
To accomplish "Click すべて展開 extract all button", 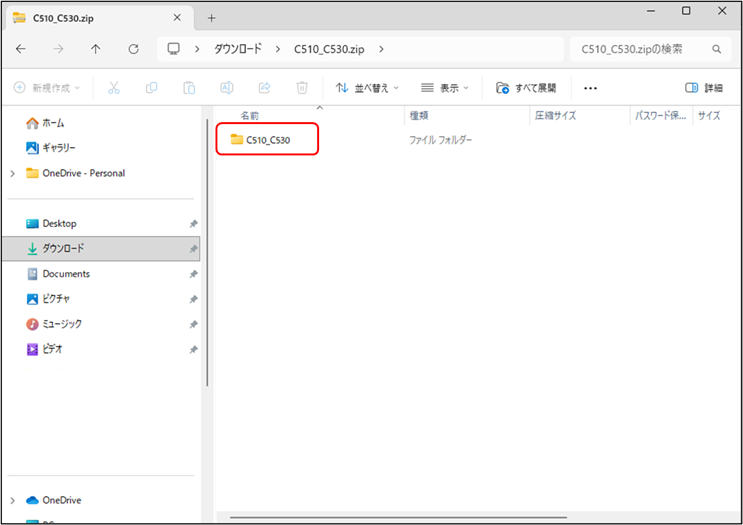I will (x=526, y=88).
